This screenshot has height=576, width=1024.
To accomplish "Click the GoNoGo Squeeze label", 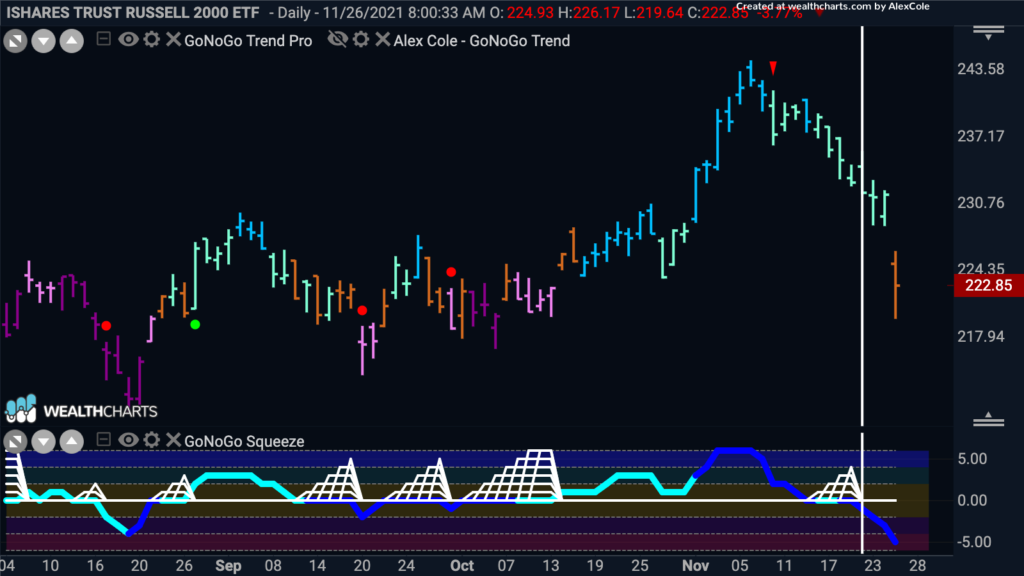I will click(x=244, y=441).
